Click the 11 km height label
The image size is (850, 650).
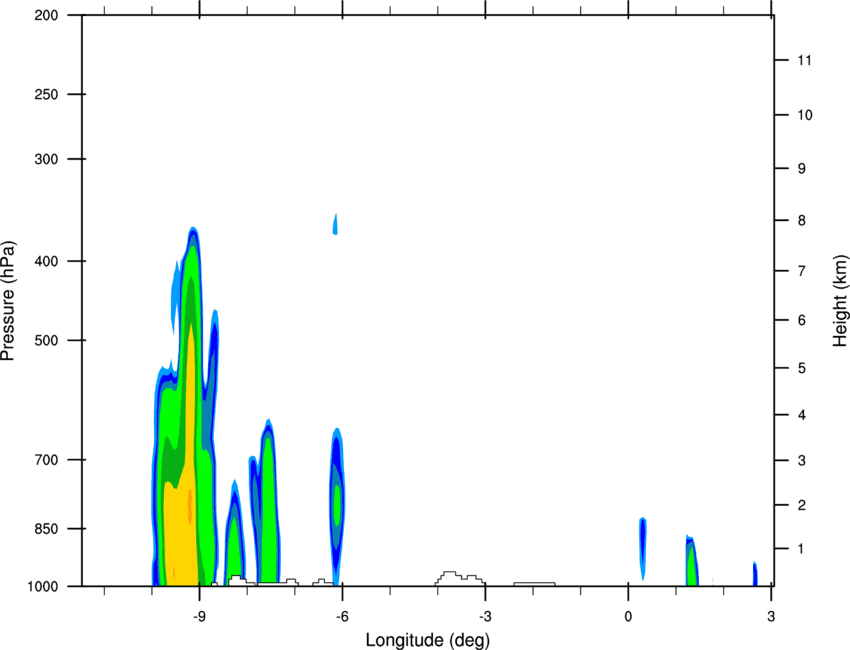tap(805, 60)
